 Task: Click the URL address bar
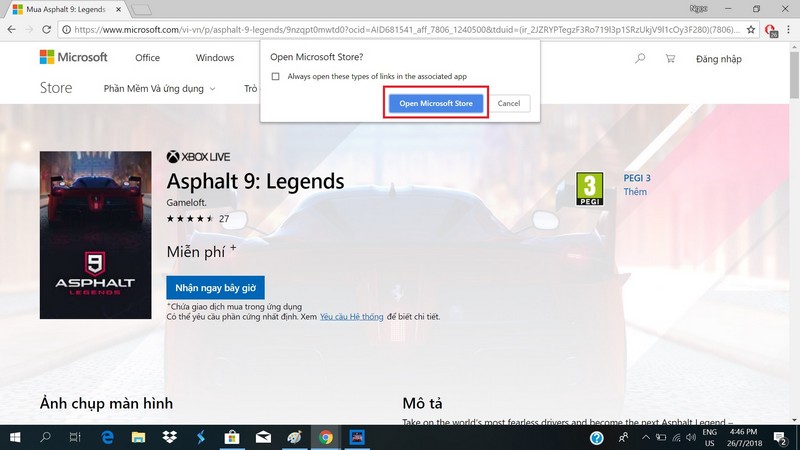[407, 30]
